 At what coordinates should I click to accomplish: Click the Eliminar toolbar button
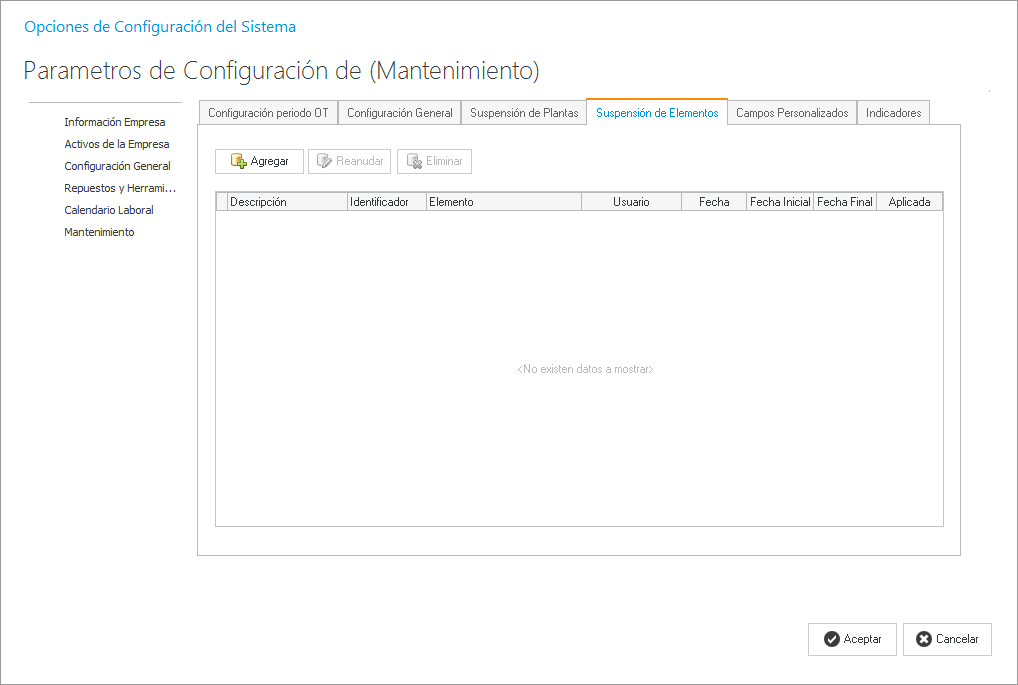[x=434, y=161]
